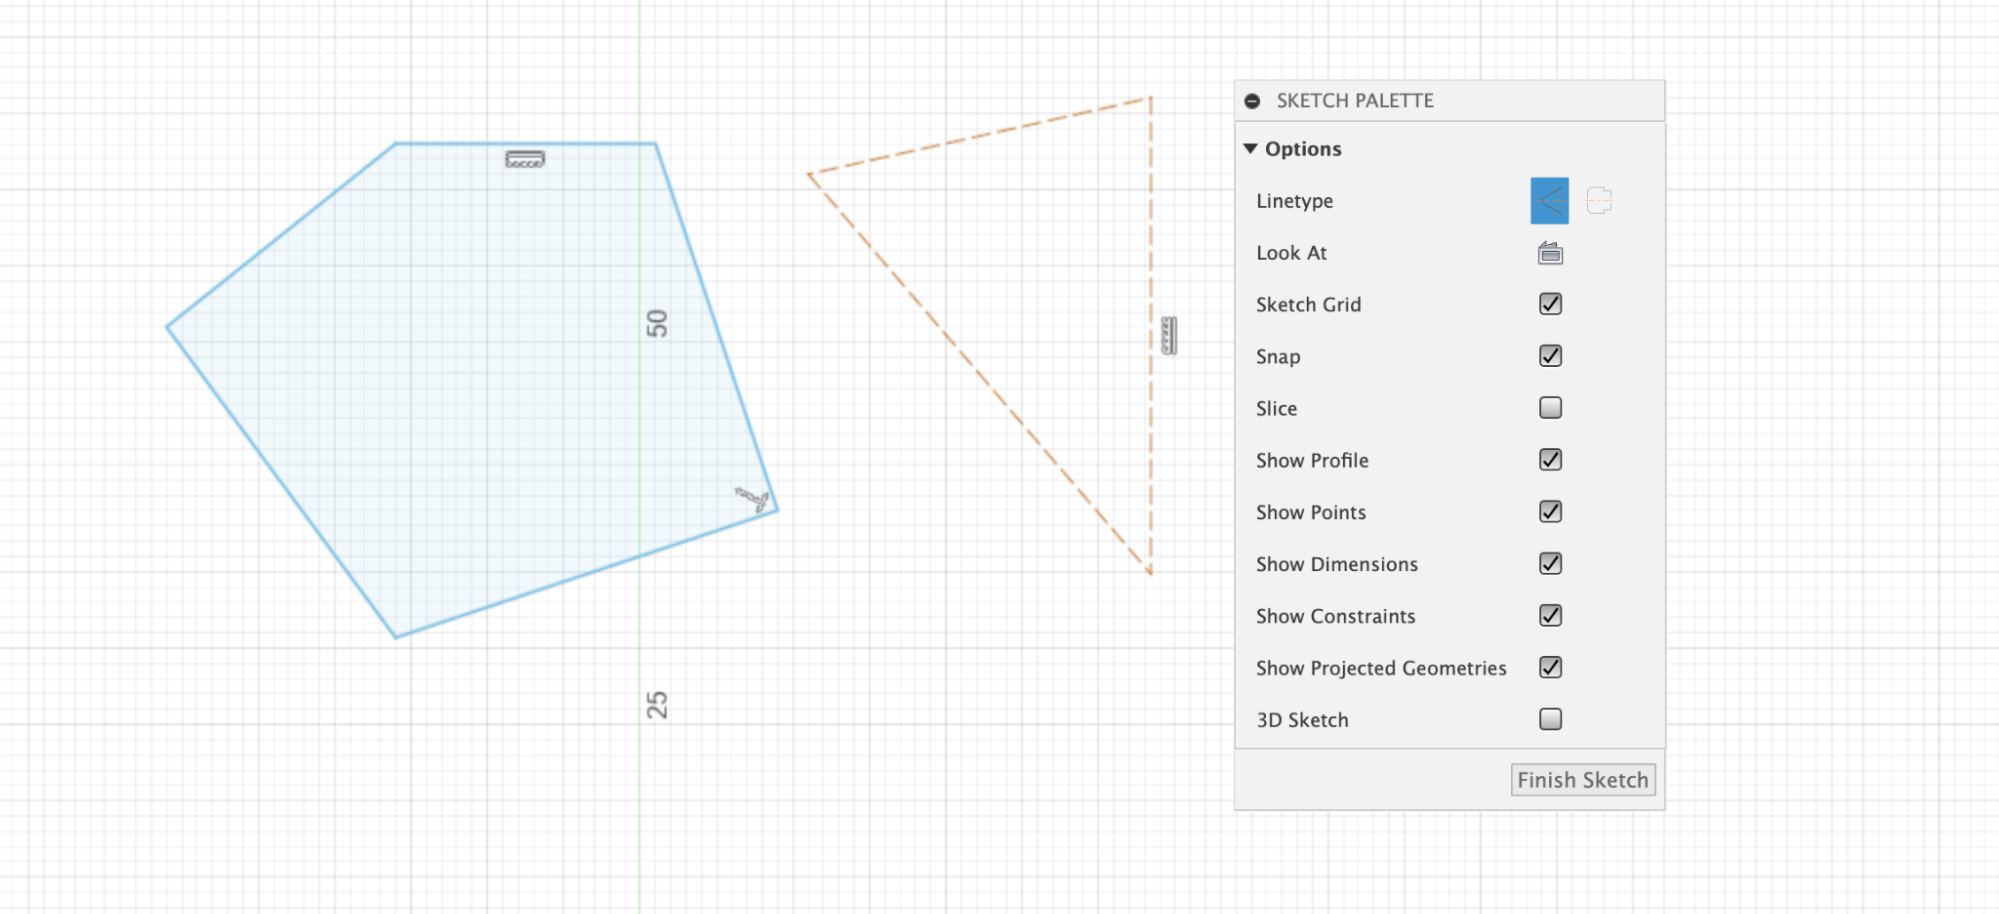
Task: Click the Look At icon
Action: (1550, 253)
